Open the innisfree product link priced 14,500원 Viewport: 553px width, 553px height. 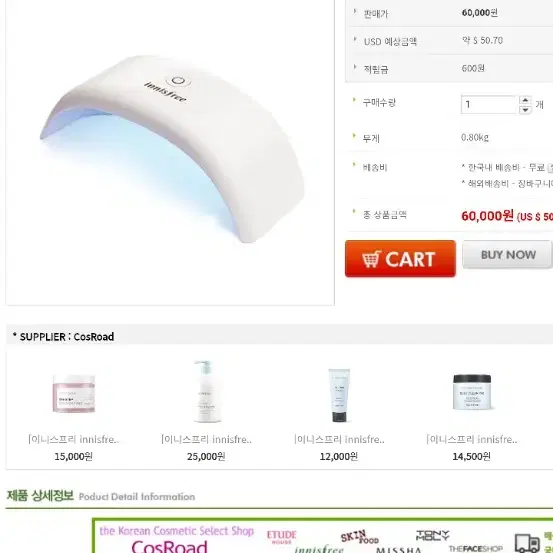pyautogui.click(x=472, y=439)
